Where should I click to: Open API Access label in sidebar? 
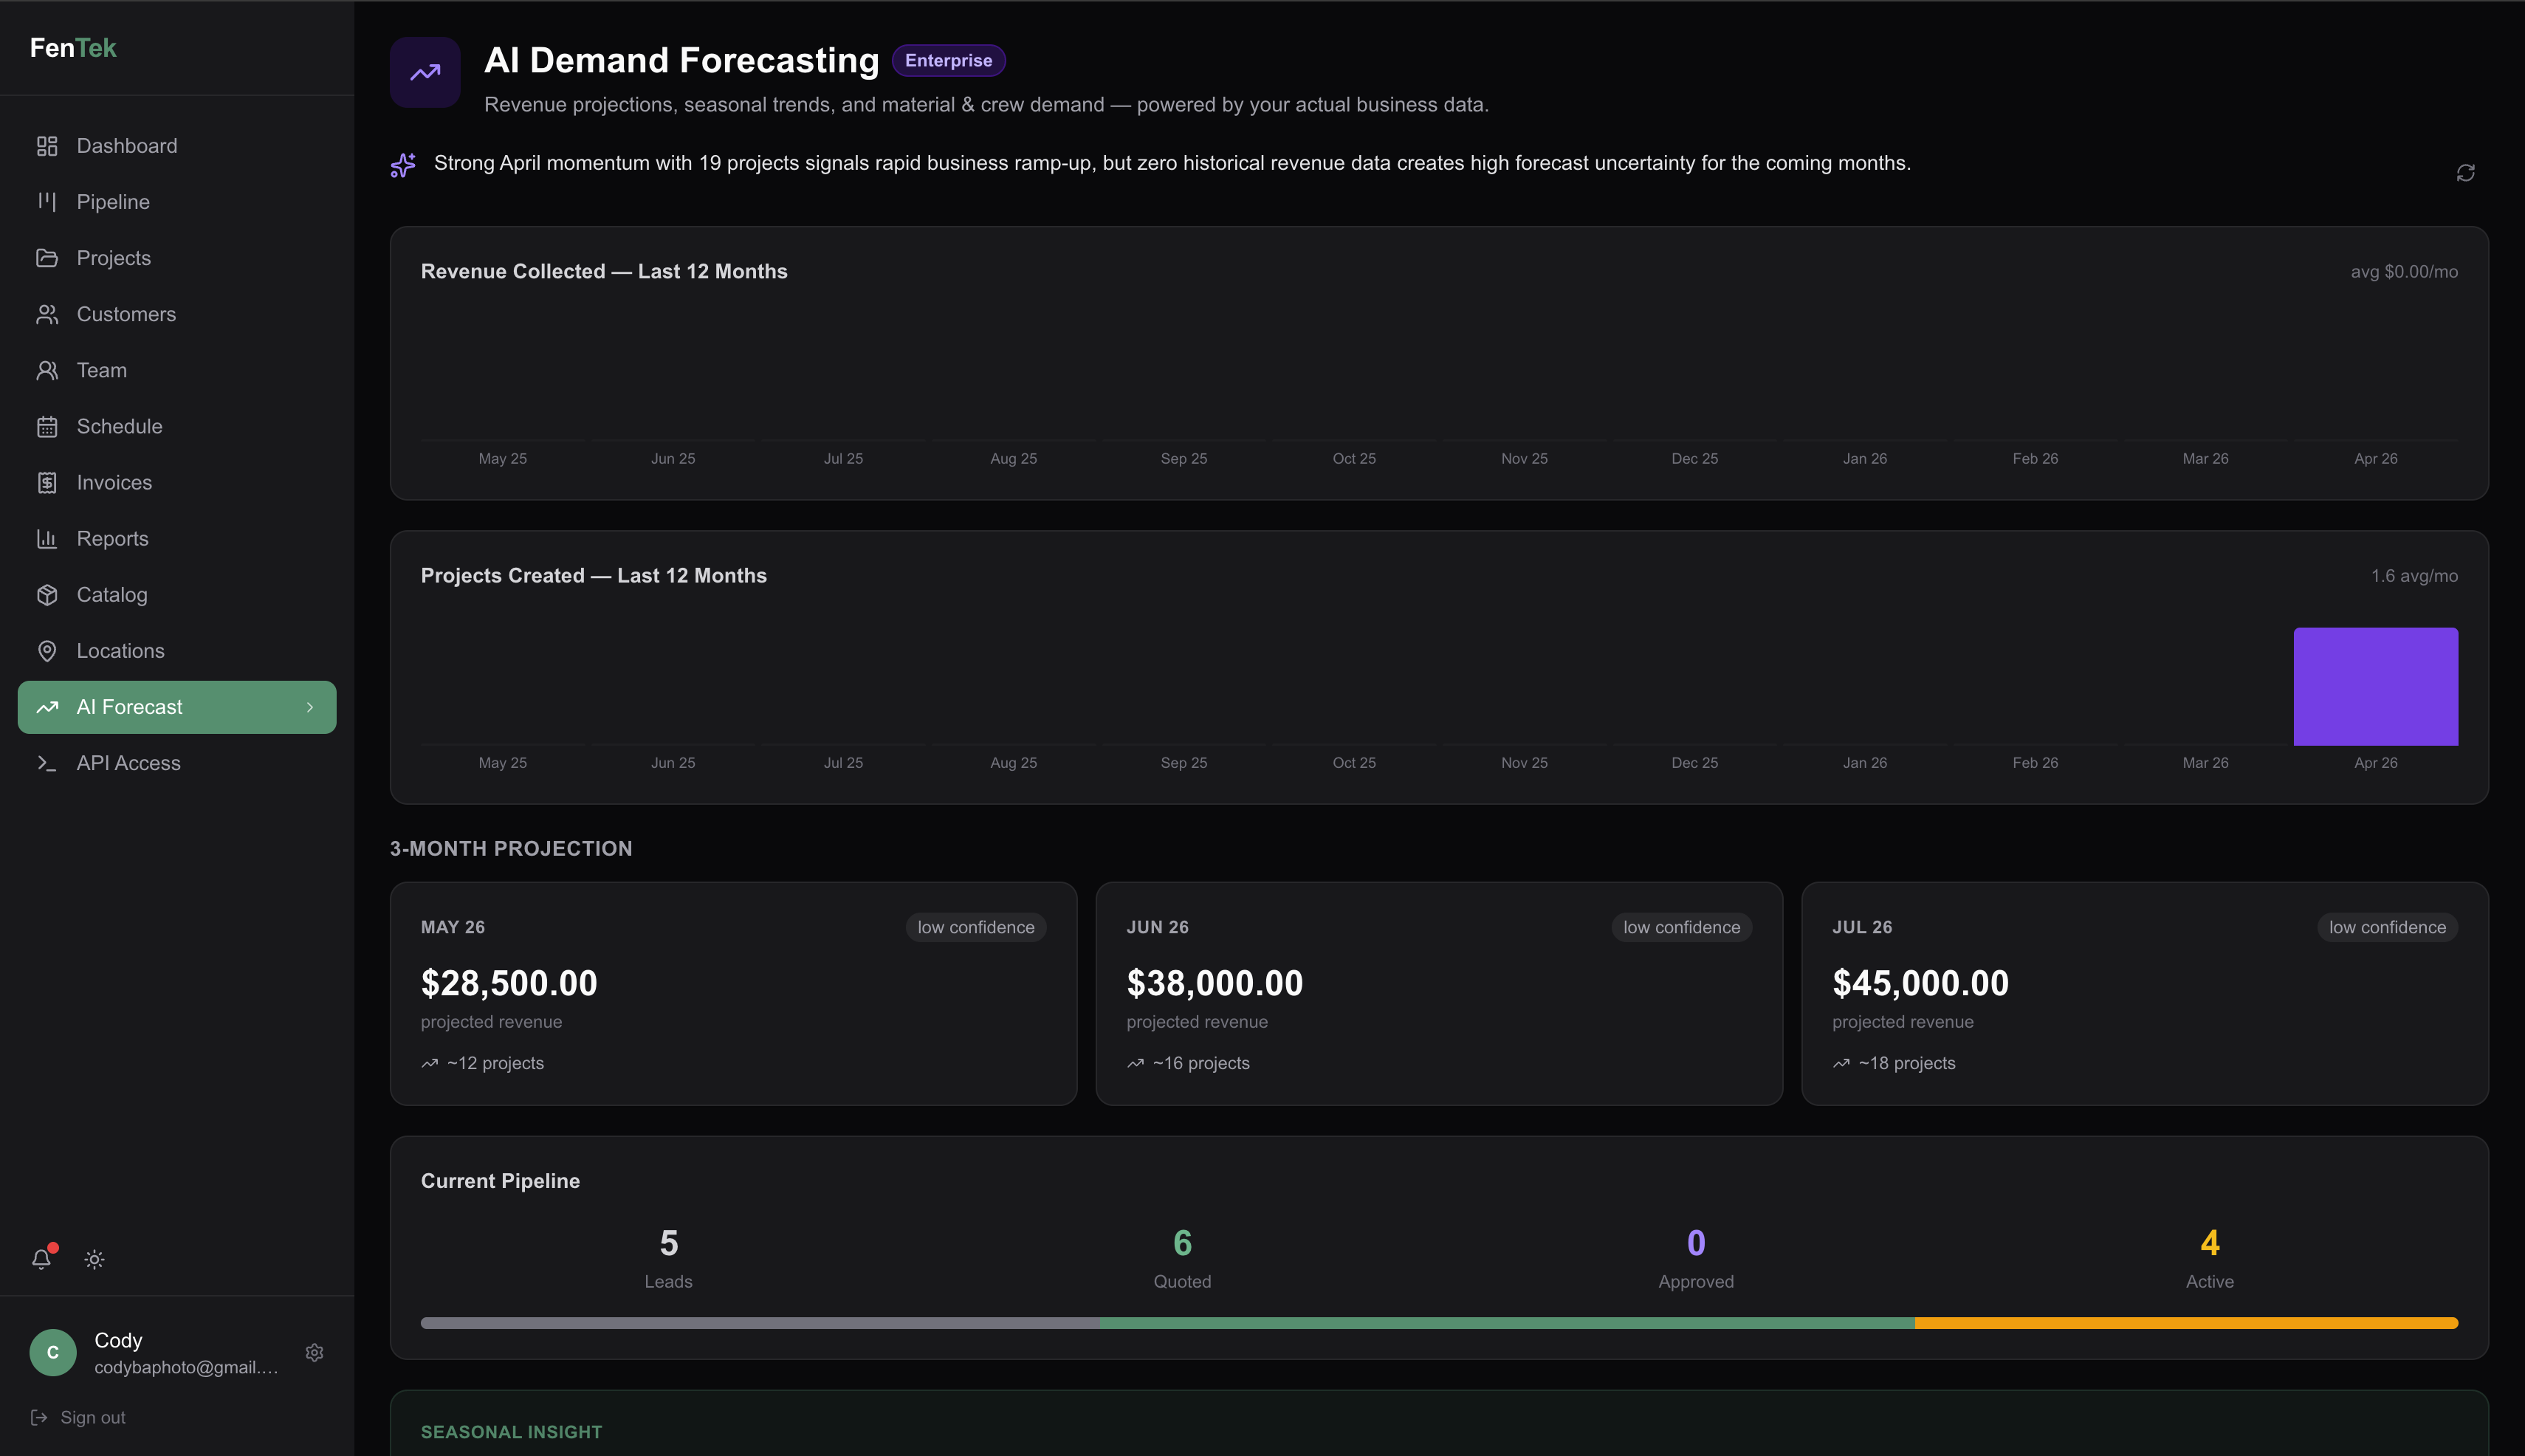128,763
